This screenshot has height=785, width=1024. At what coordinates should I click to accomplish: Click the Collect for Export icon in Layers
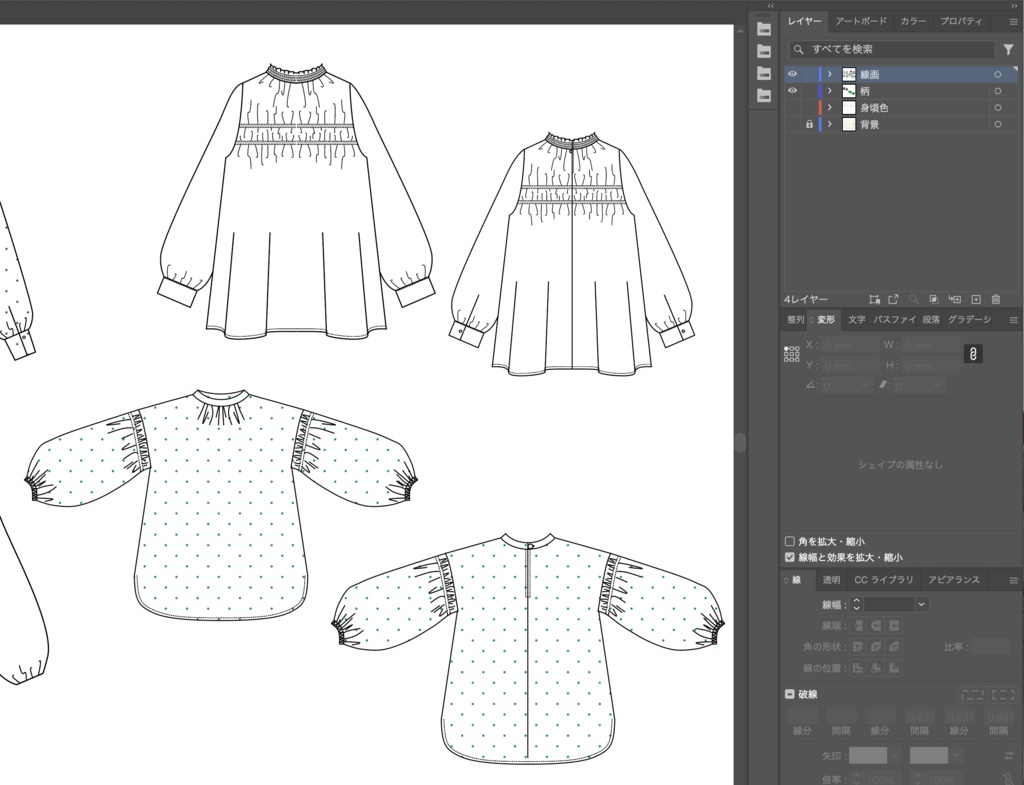tap(874, 299)
